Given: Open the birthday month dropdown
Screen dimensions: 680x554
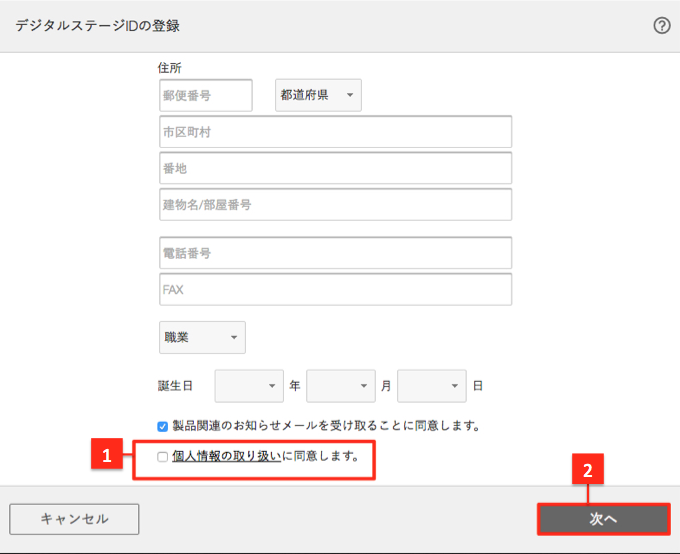Looking at the screenshot, I should [340, 386].
